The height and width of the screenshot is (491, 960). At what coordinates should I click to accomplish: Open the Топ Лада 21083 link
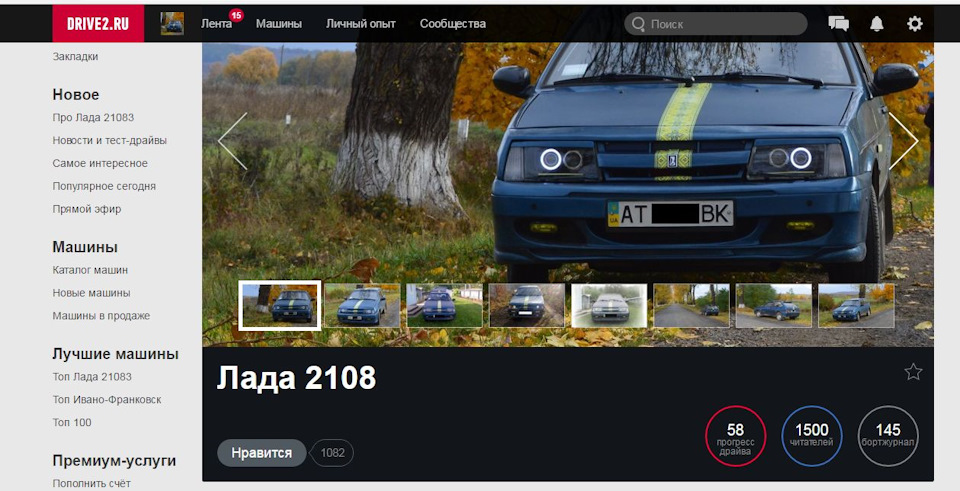tap(92, 377)
